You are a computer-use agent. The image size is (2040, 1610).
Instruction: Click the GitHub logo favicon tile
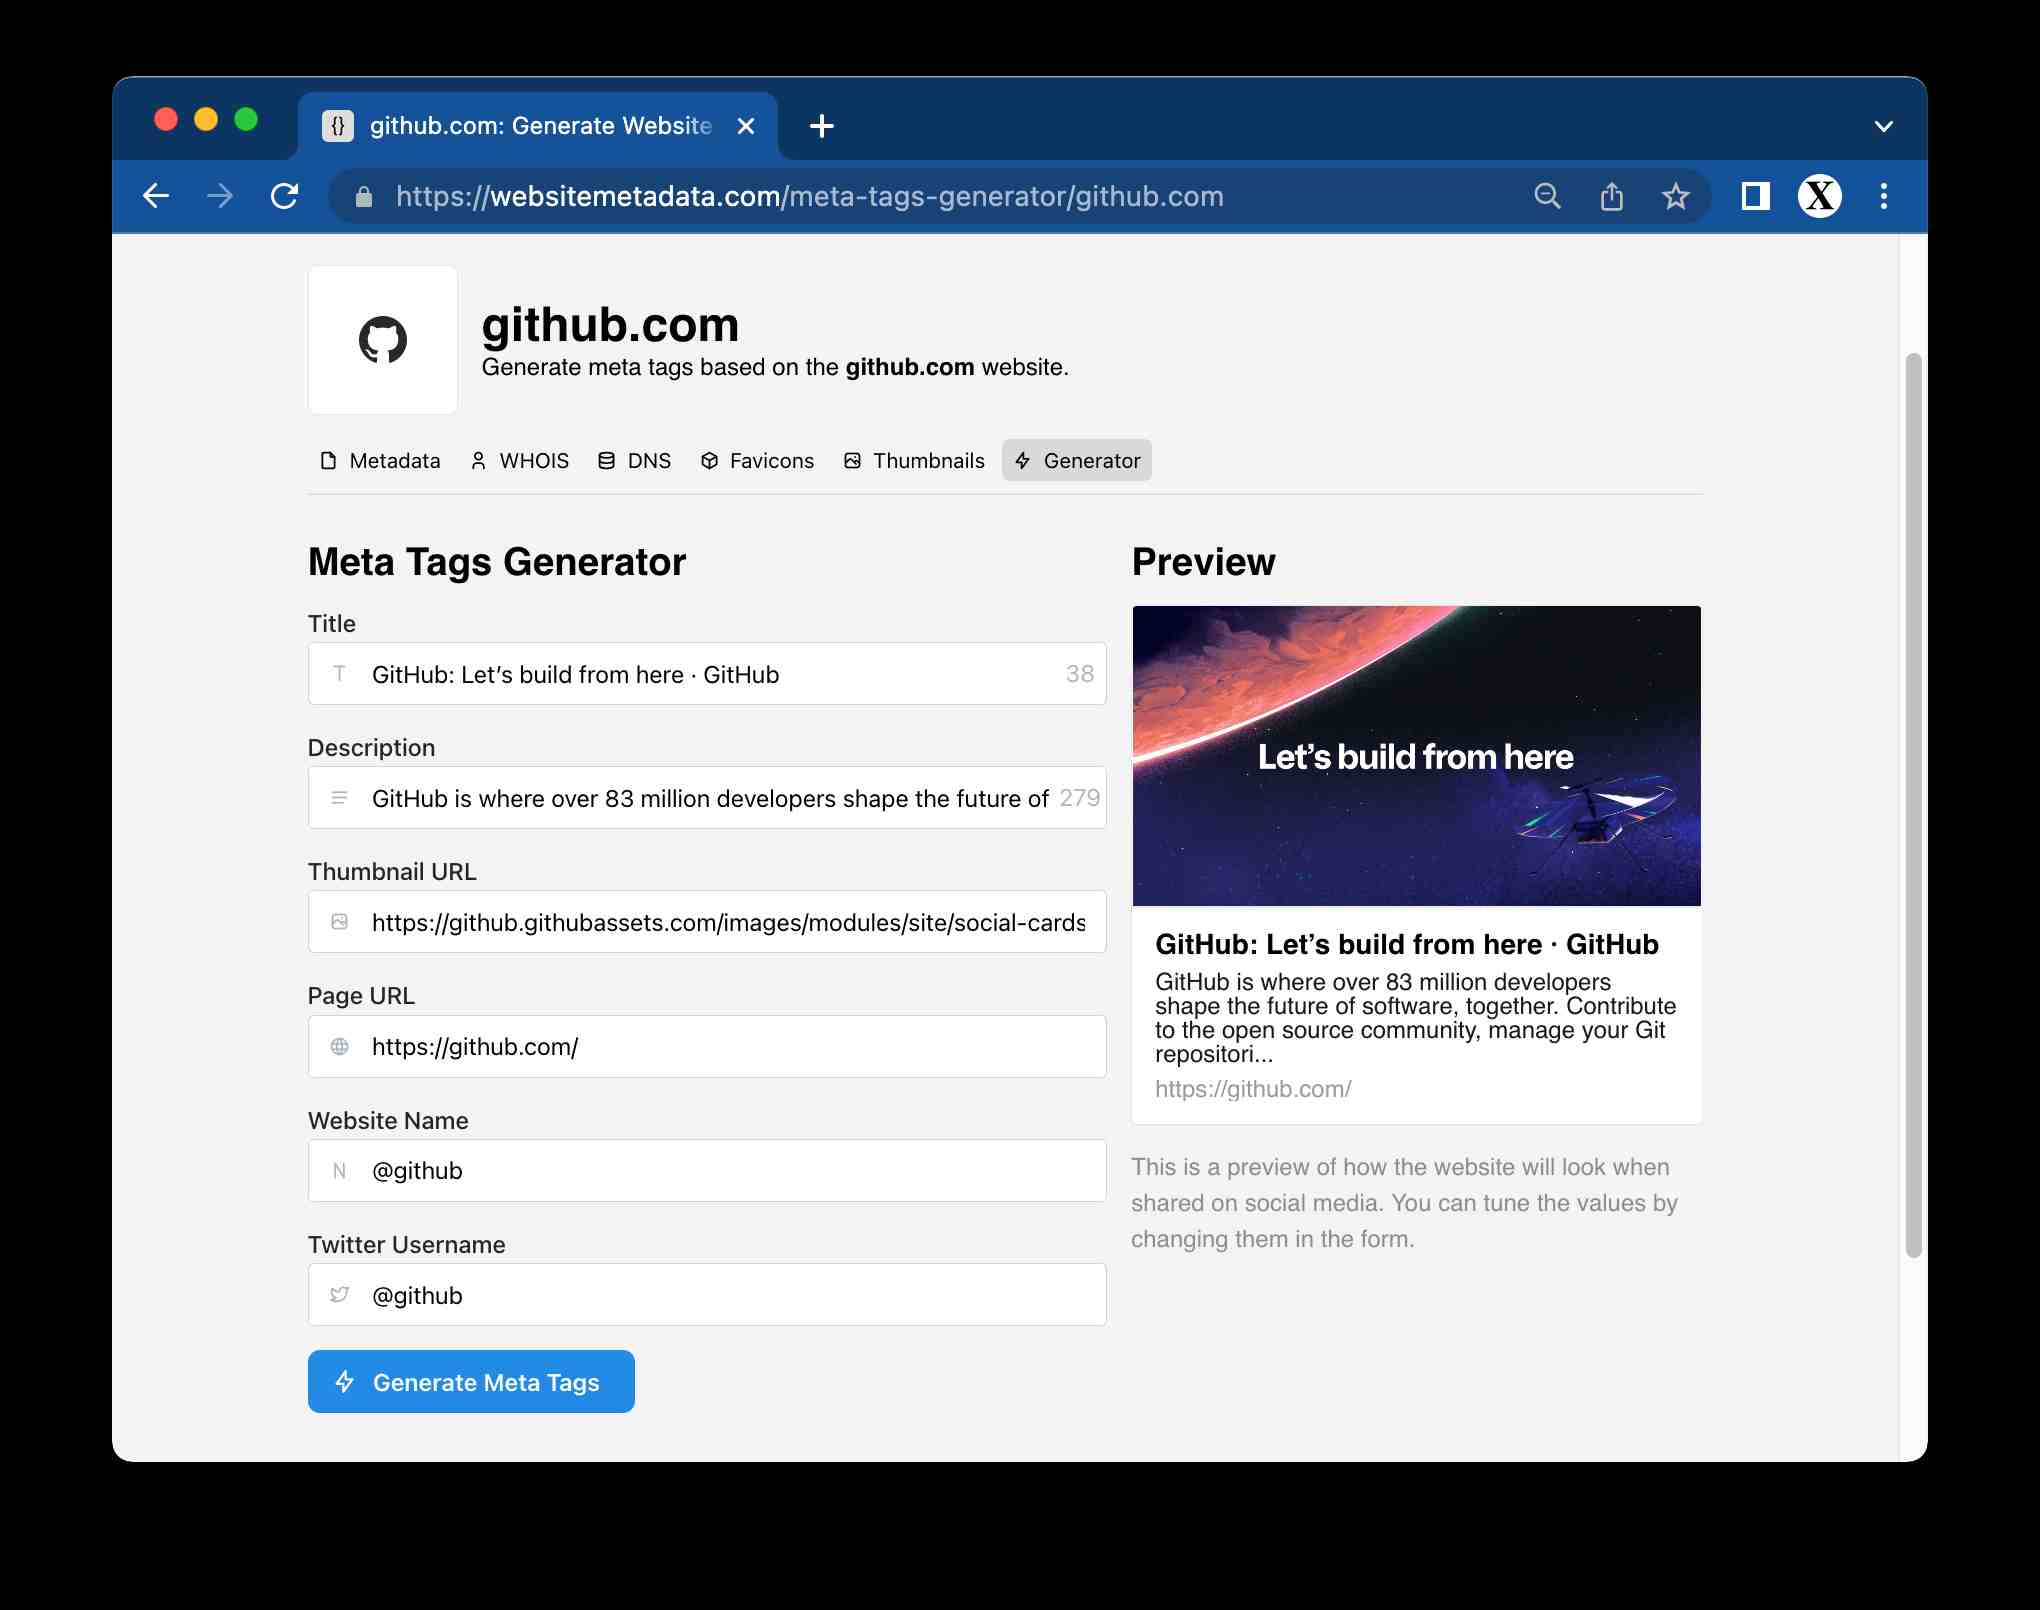coord(383,340)
